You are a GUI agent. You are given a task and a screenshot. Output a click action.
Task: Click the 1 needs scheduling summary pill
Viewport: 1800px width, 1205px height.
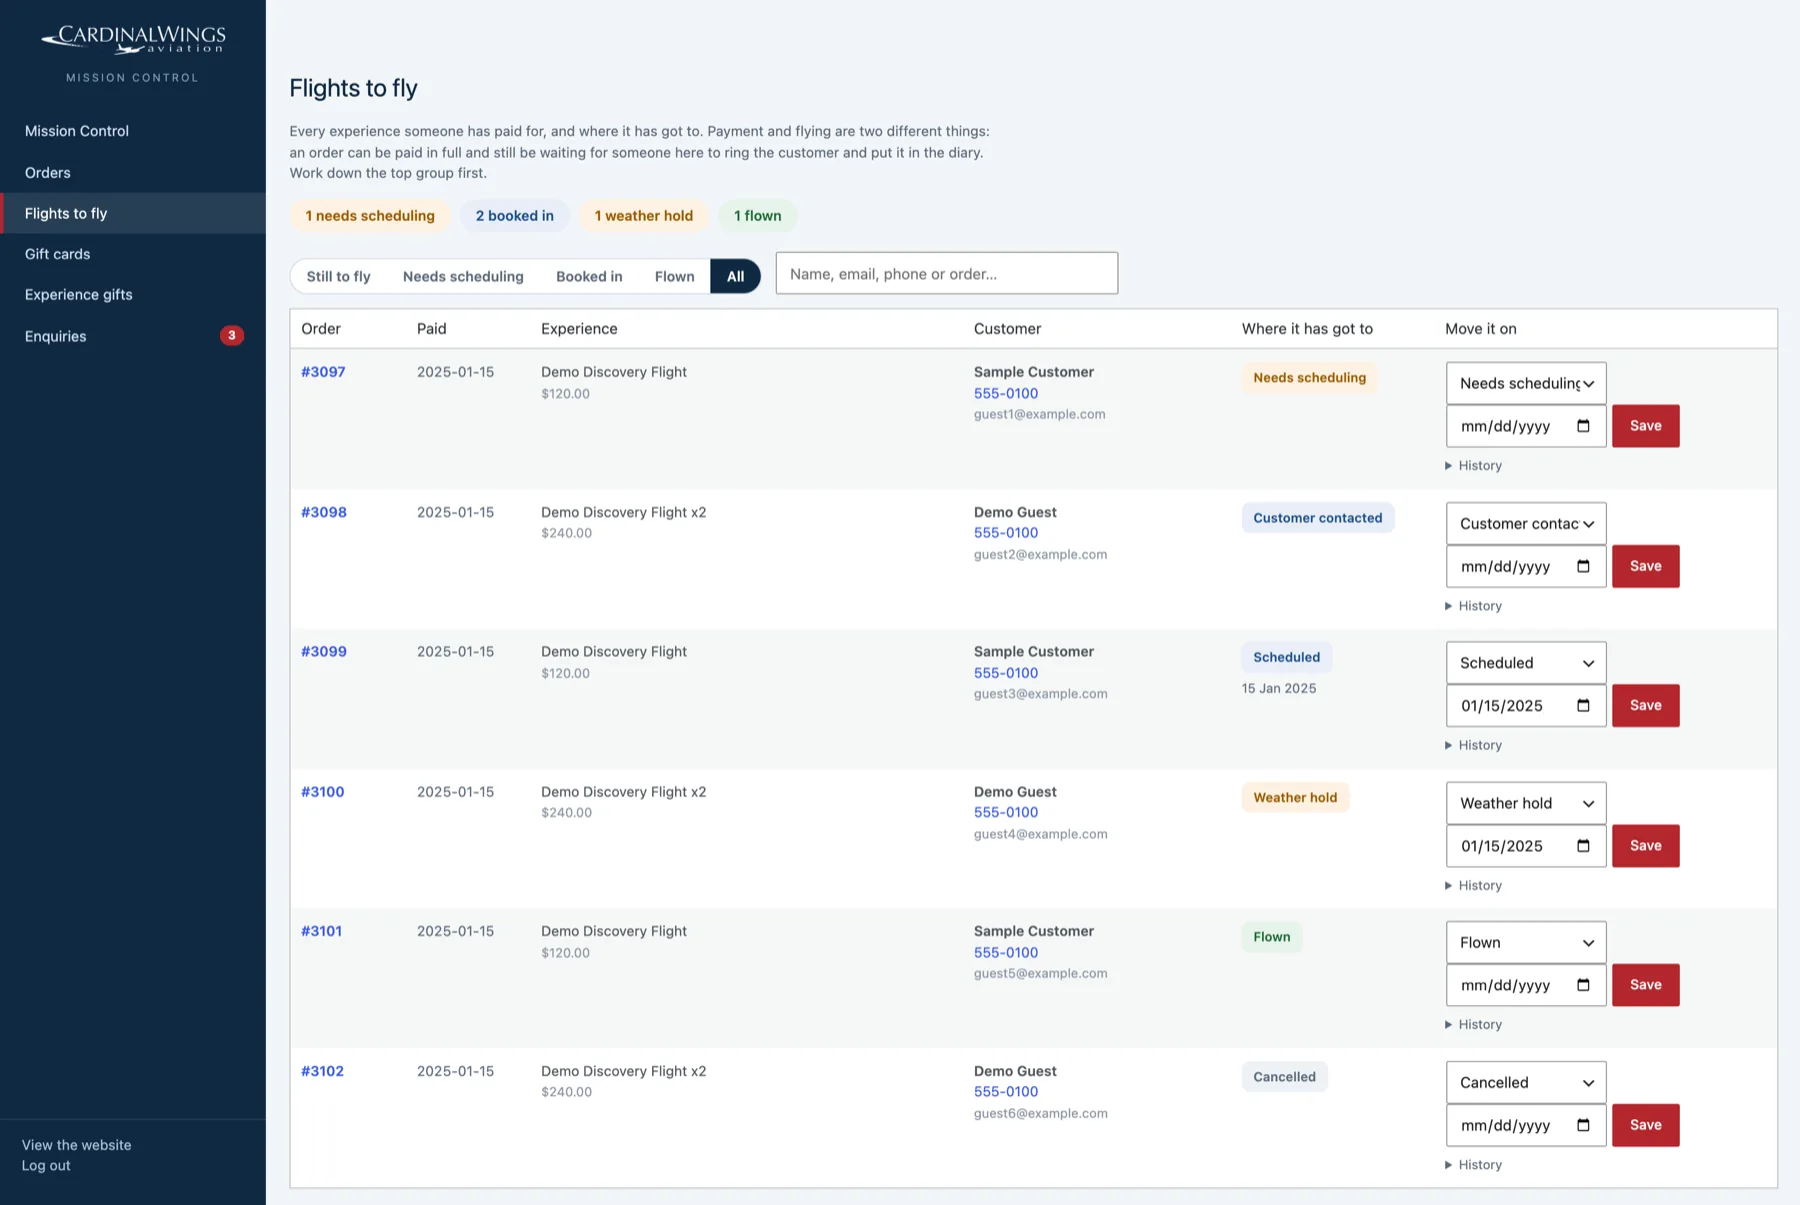coord(370,216)
